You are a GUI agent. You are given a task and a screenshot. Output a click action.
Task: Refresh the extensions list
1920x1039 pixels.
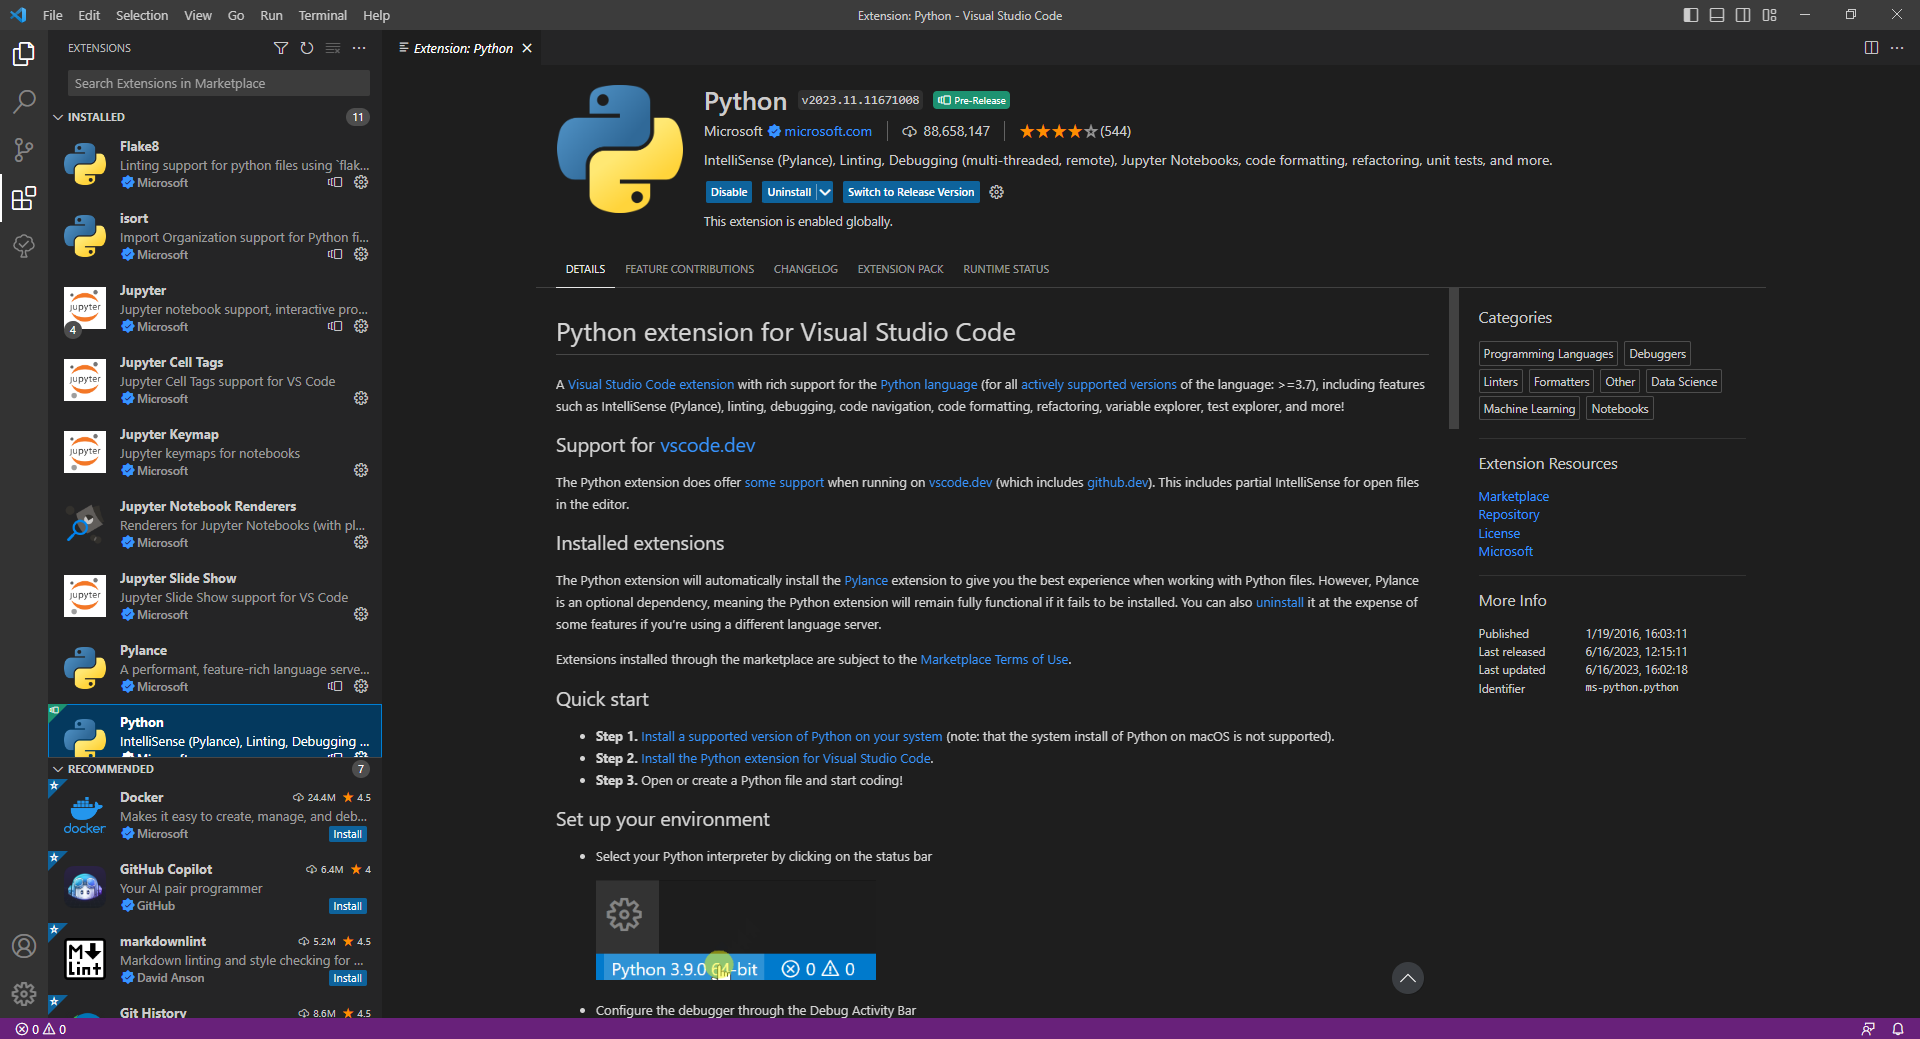307,48
